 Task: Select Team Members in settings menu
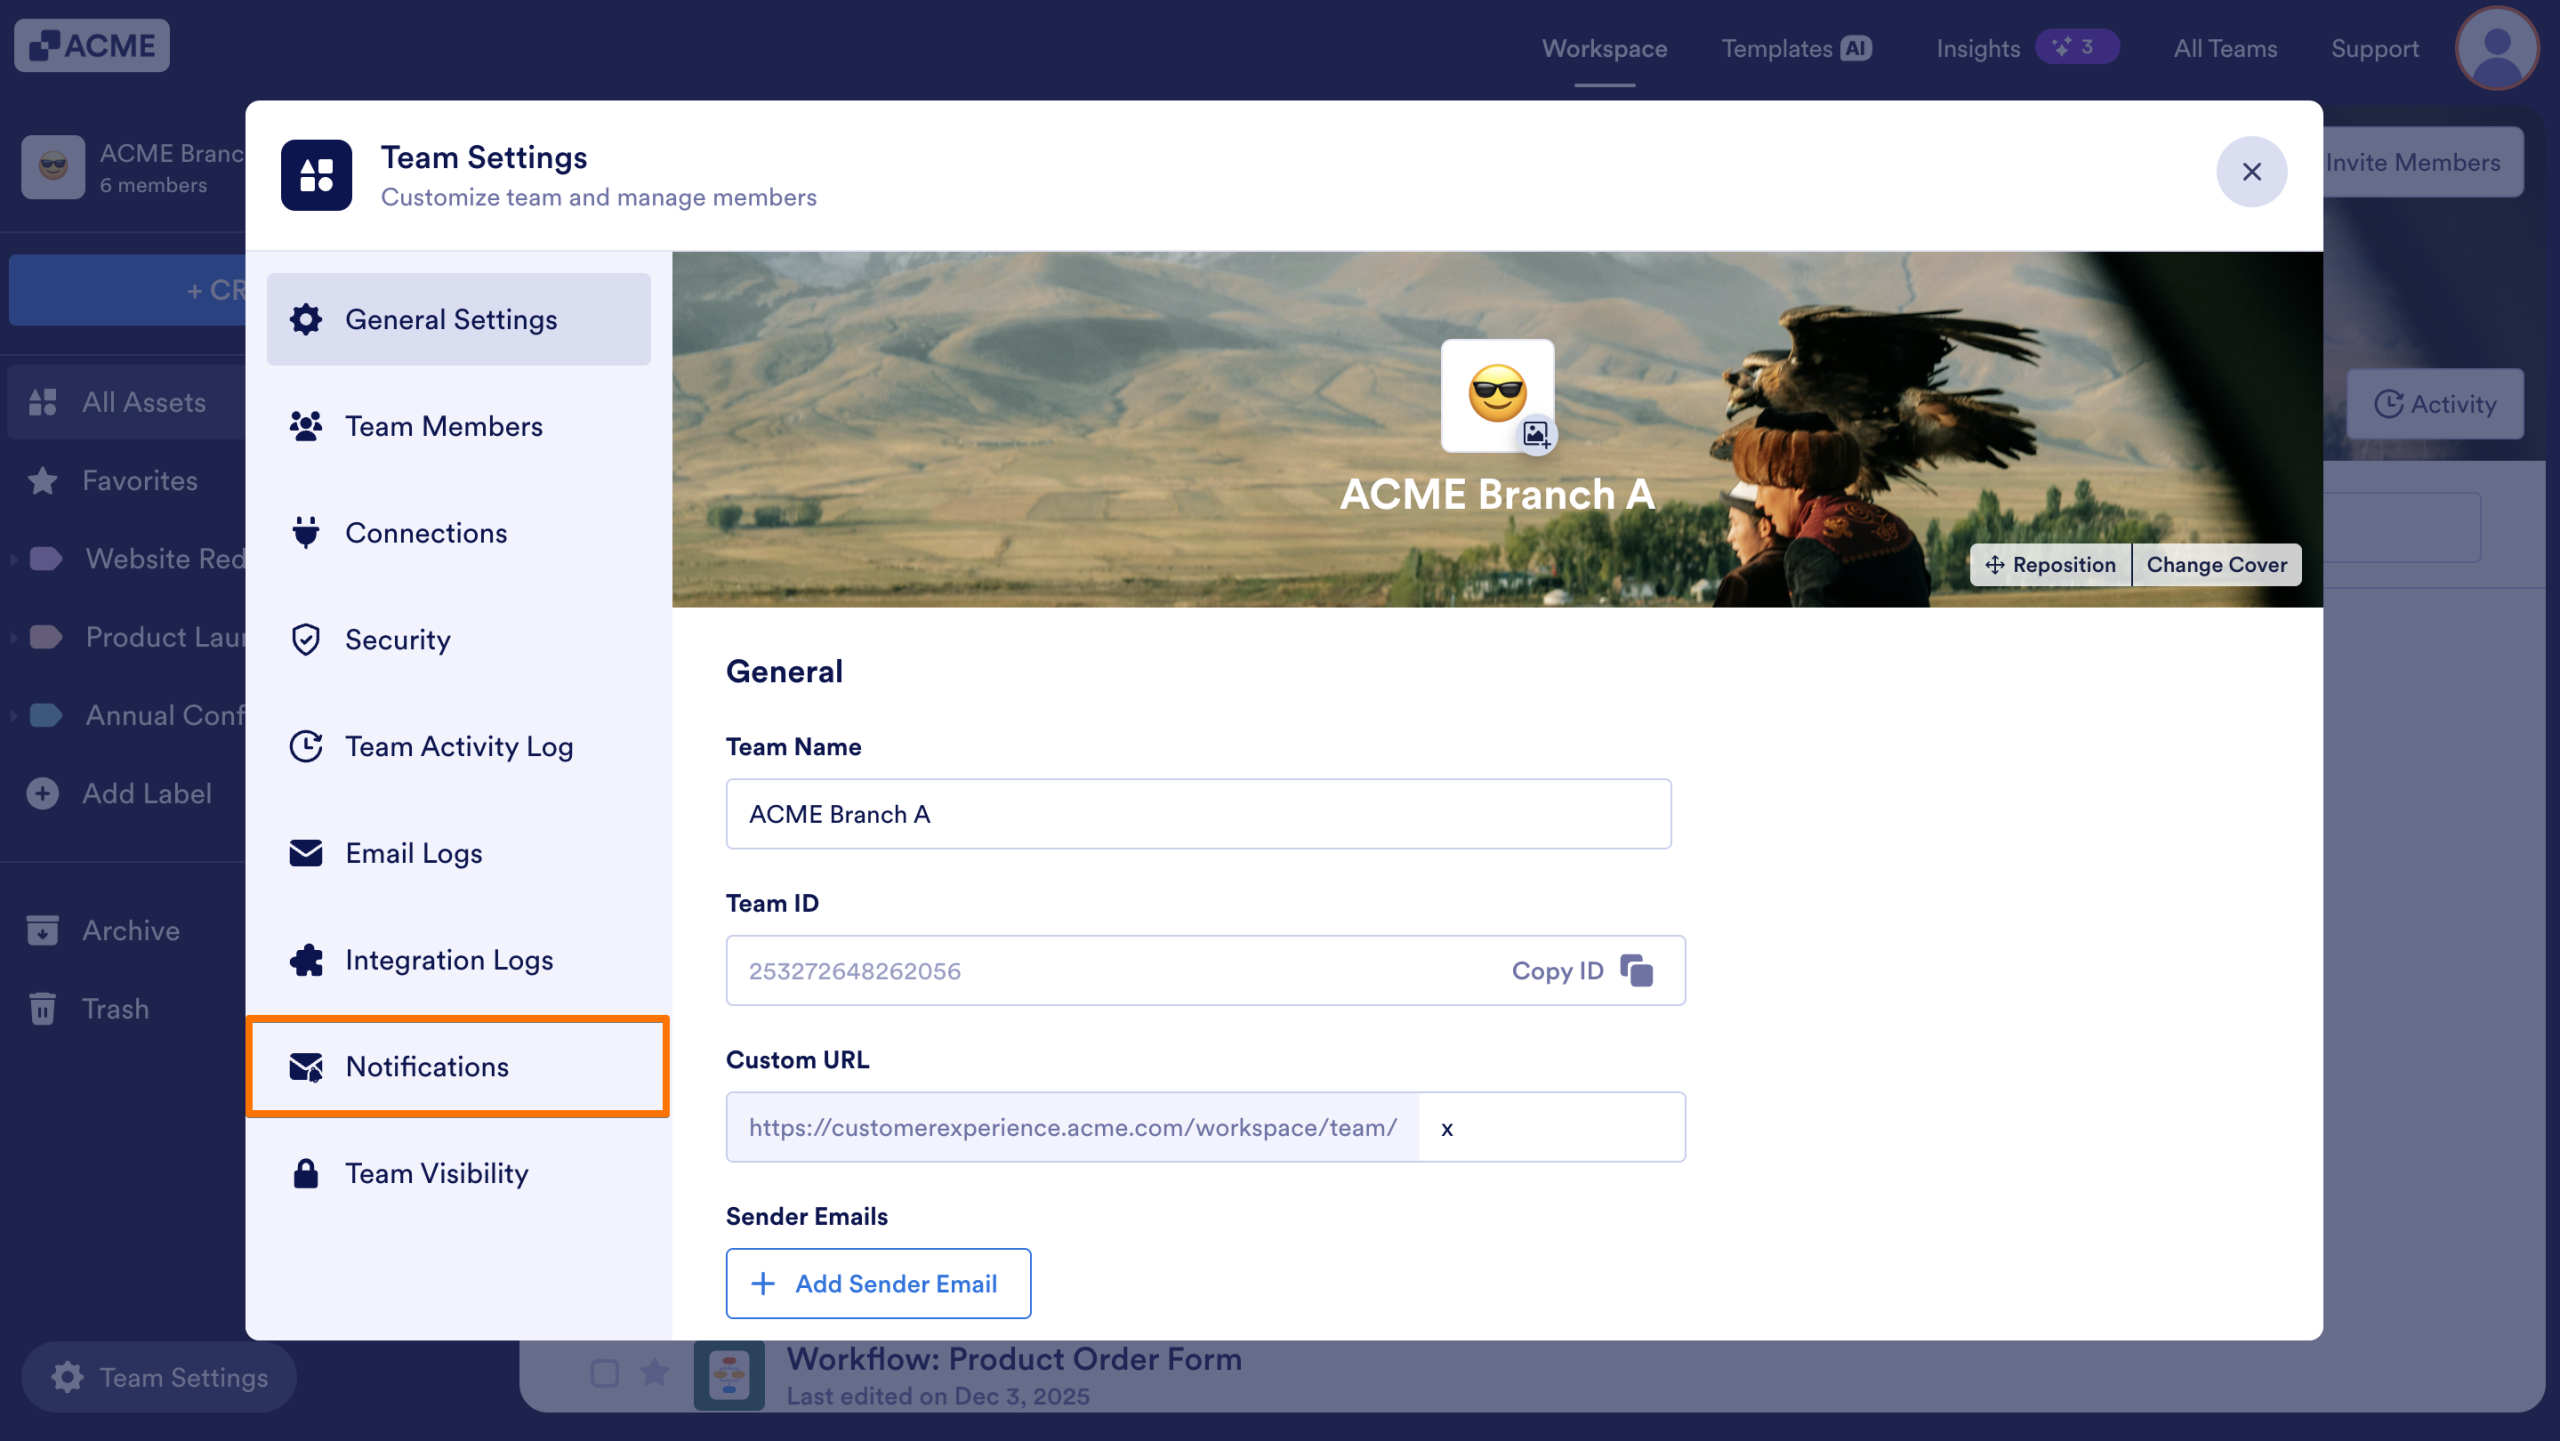click(459, 426)
